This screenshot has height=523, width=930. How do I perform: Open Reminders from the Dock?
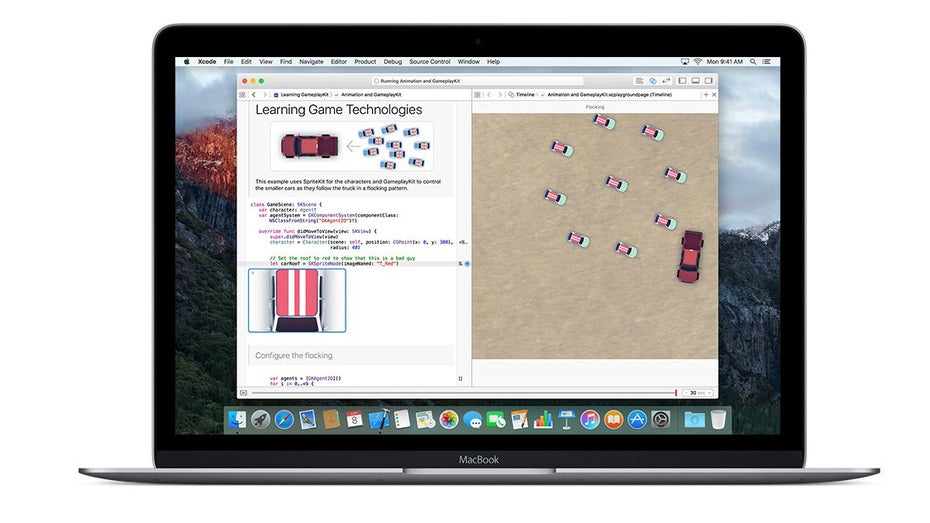[402, 420]
